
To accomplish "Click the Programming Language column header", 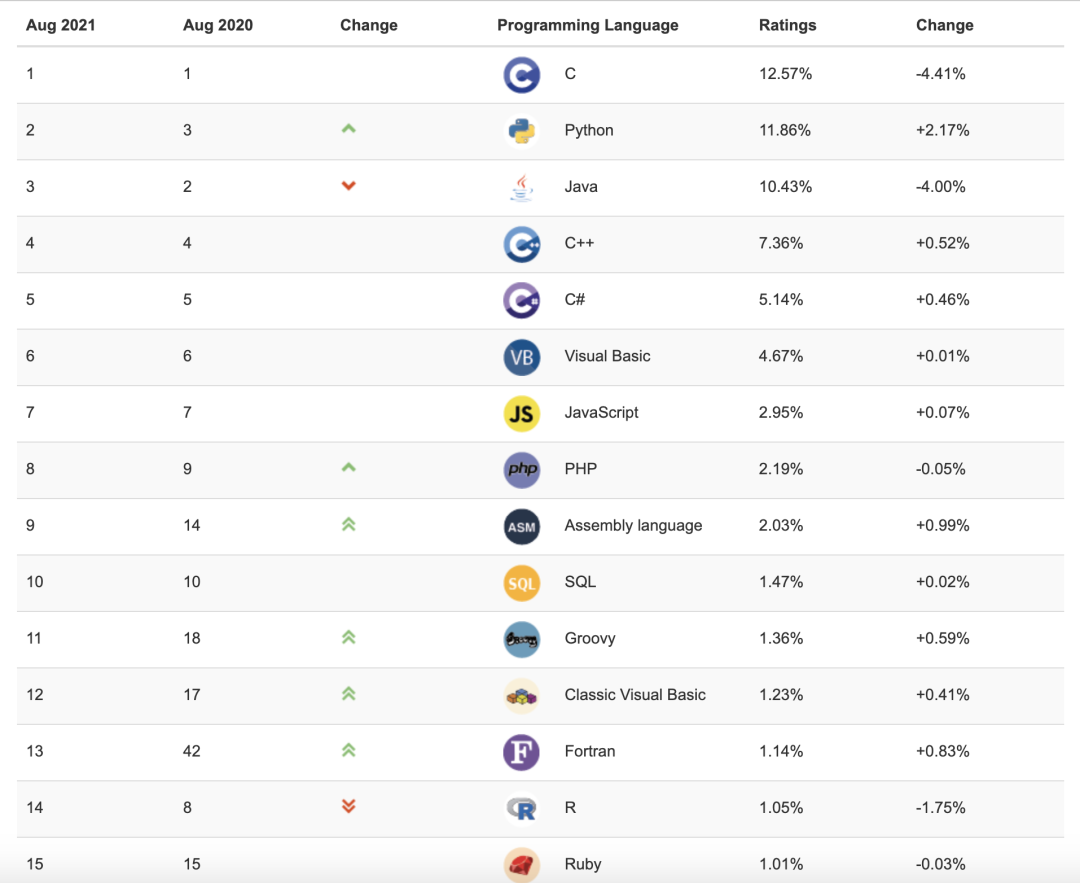I will 587,25.
